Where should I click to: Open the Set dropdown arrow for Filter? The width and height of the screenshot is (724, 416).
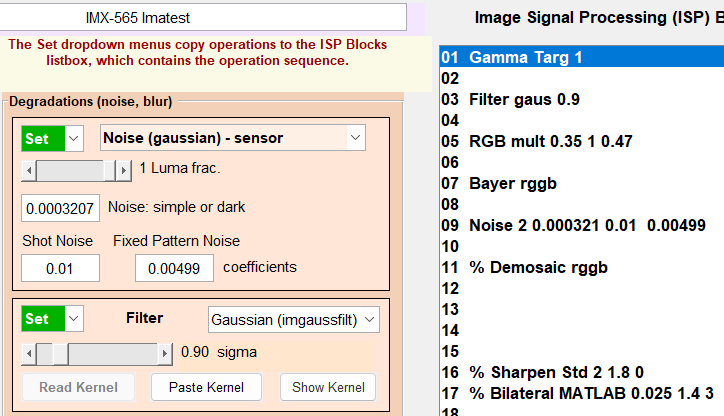(74, 319)
